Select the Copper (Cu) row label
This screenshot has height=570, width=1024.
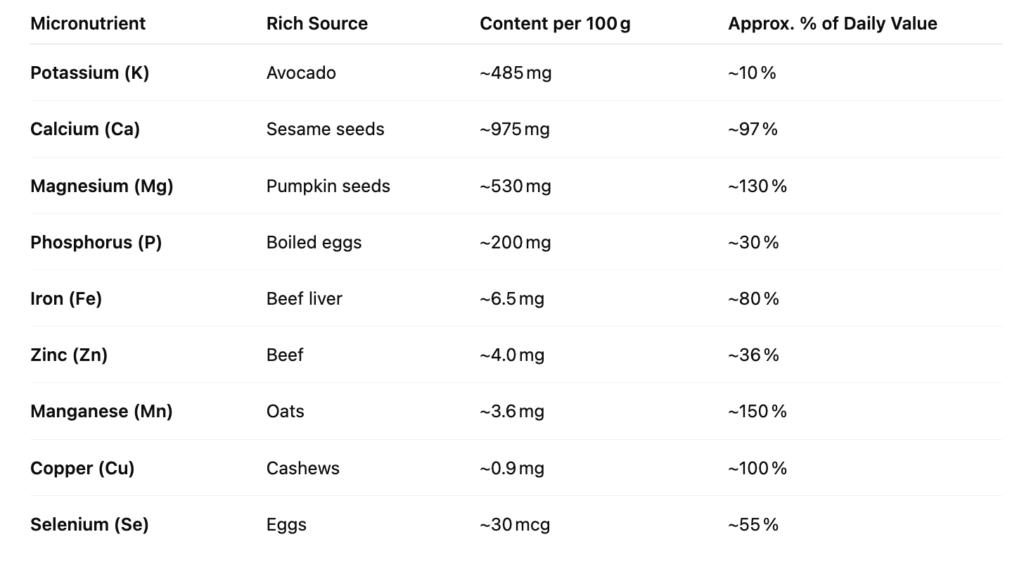coord(82,468)
